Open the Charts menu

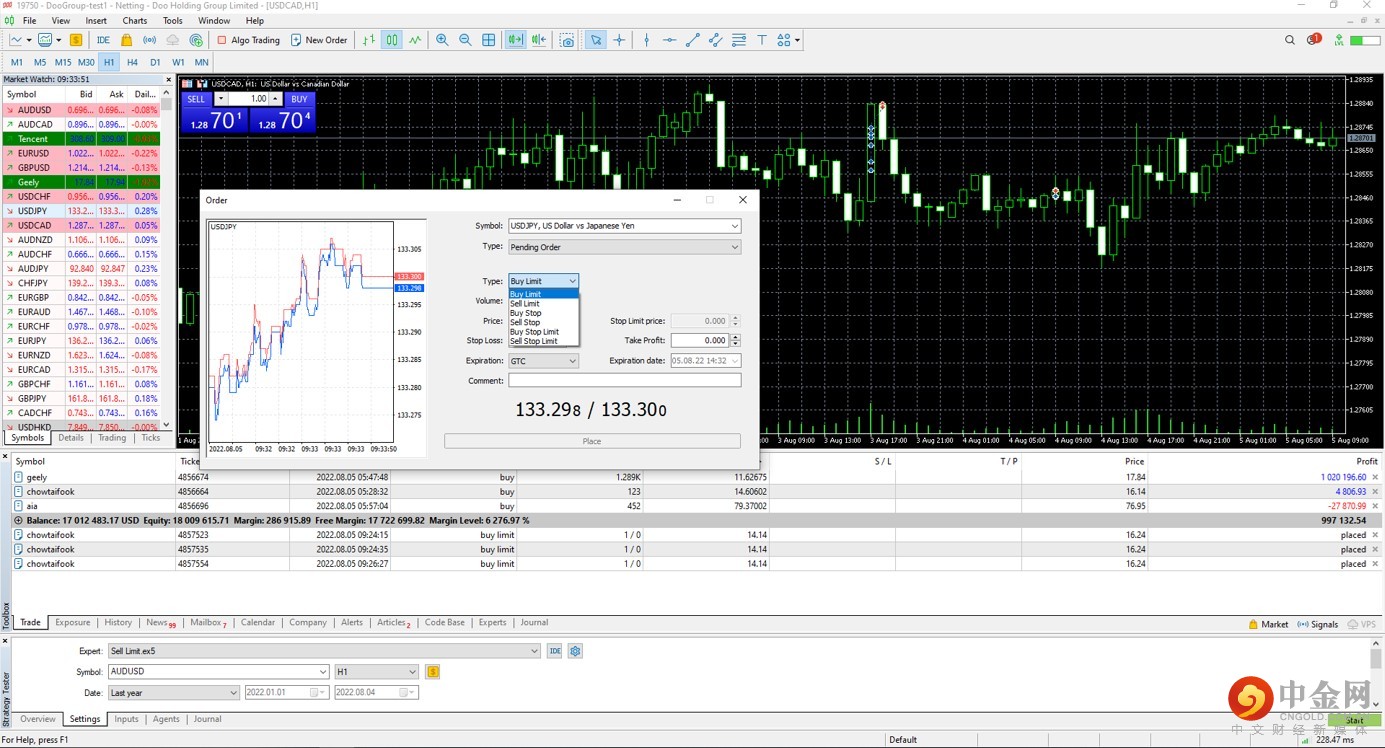(x=135, y=20)
